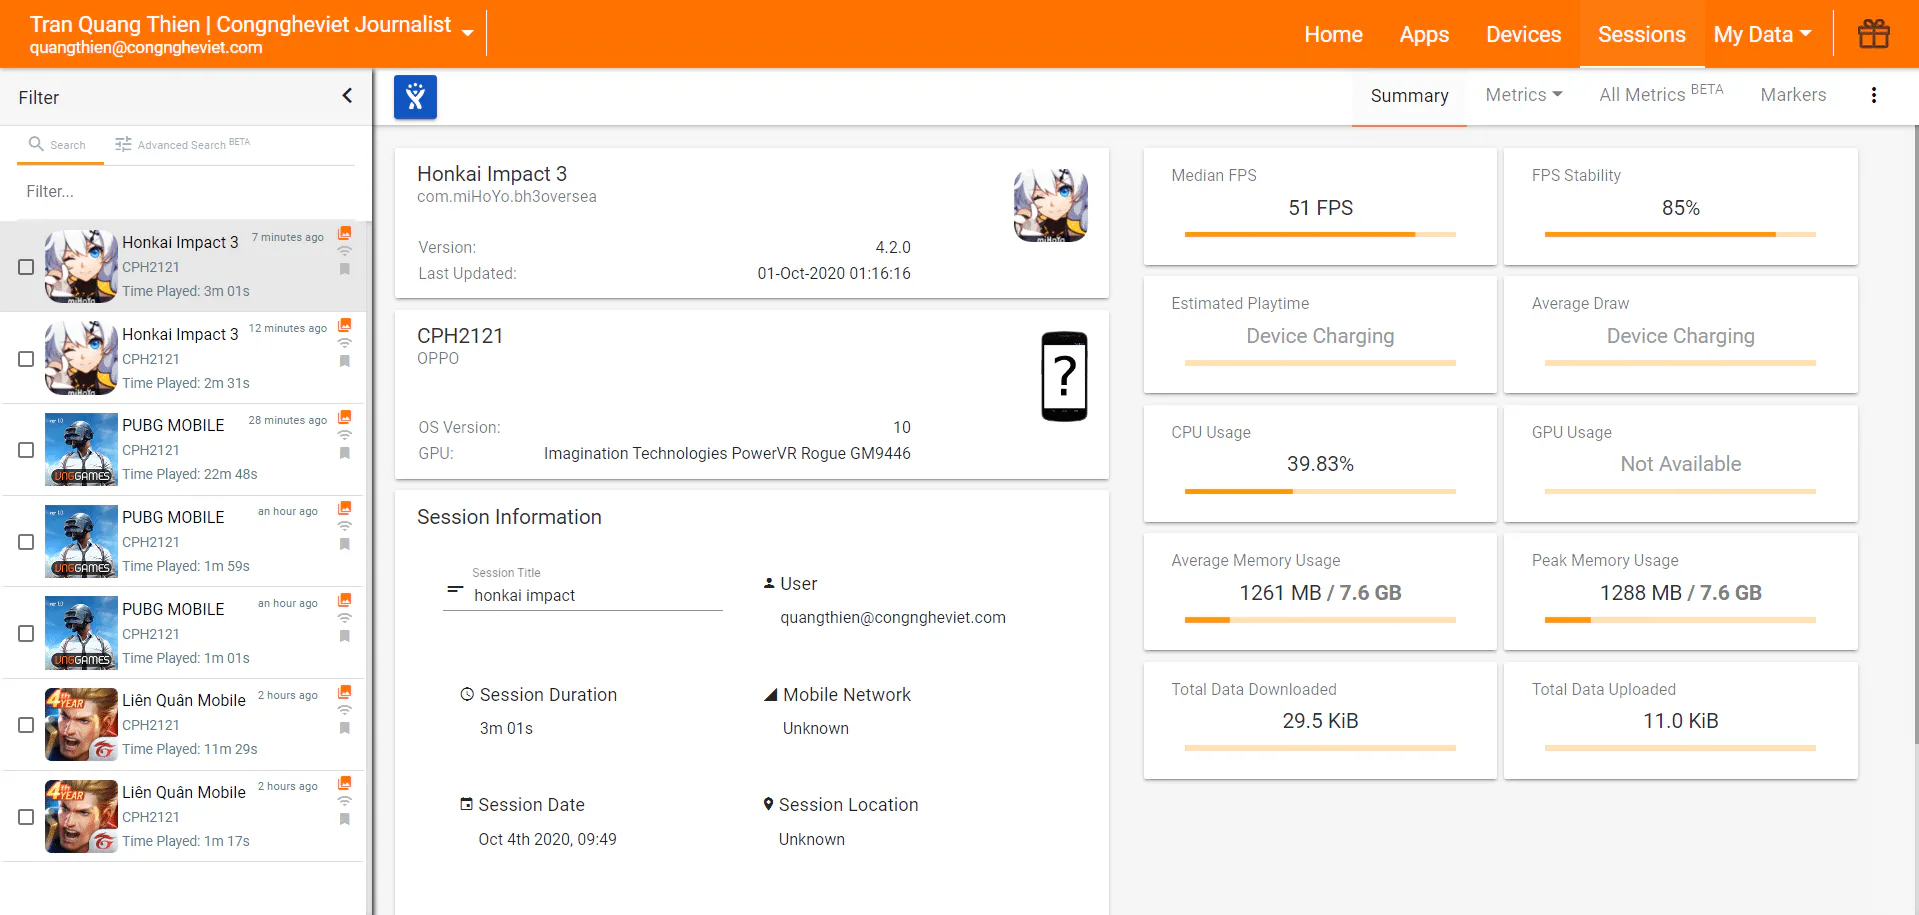This screenshot has width=1919, height=915.
Task: Click the bookmark icon on PUBG 1m 01s session
Action: tap(345, 636)
